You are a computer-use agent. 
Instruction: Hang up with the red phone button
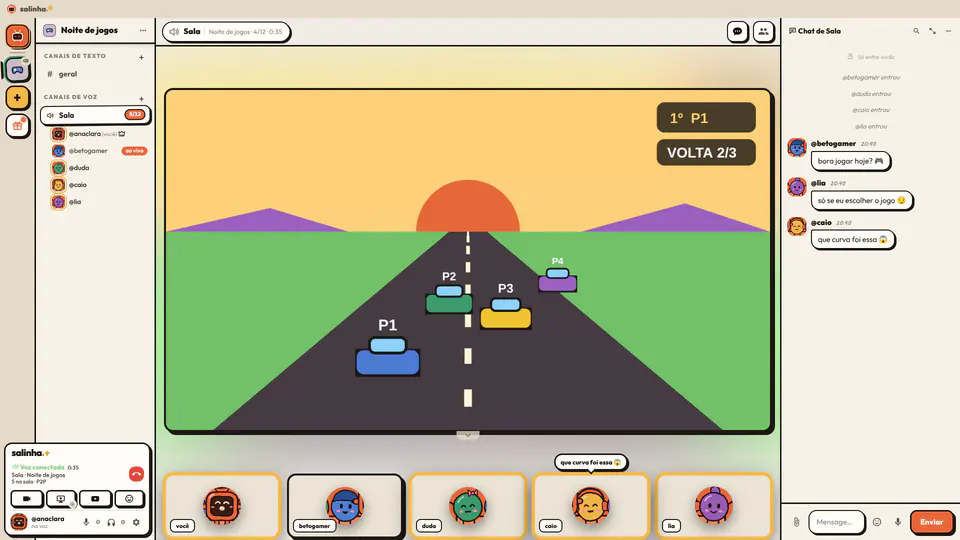(x=137, y=474)
